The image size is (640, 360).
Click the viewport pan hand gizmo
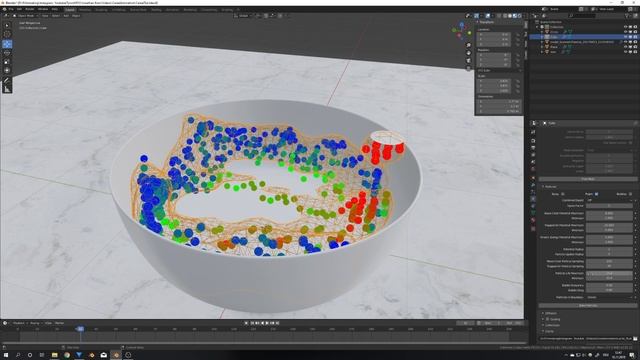[469, 53]
